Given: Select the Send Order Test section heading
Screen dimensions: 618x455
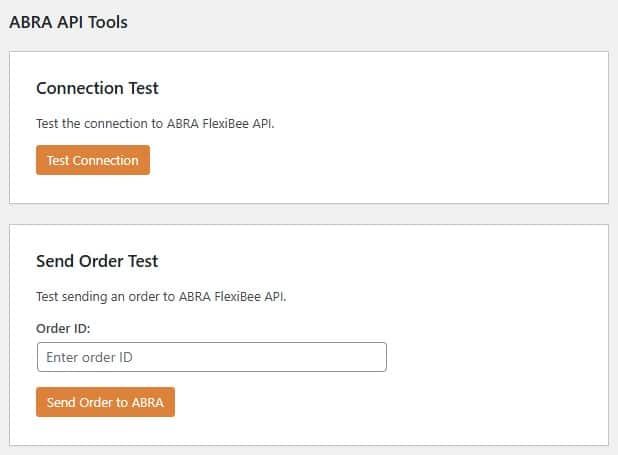Looking at the screenshot, I should [97, 261].
